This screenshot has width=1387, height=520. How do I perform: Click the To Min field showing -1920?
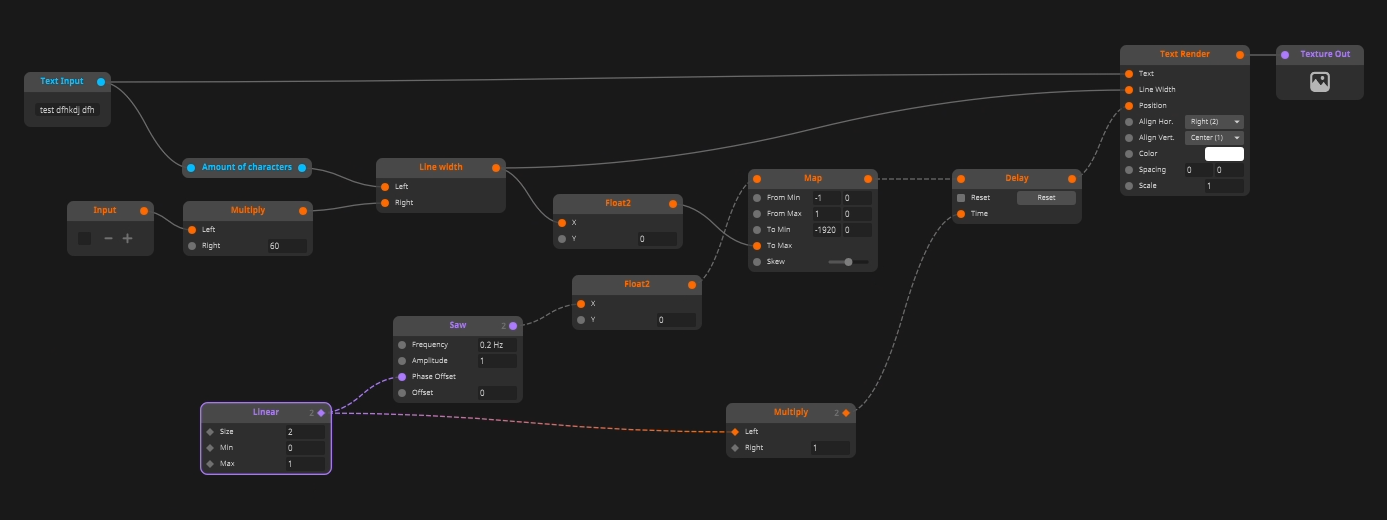pyautogui.click(x=826, y=230)
